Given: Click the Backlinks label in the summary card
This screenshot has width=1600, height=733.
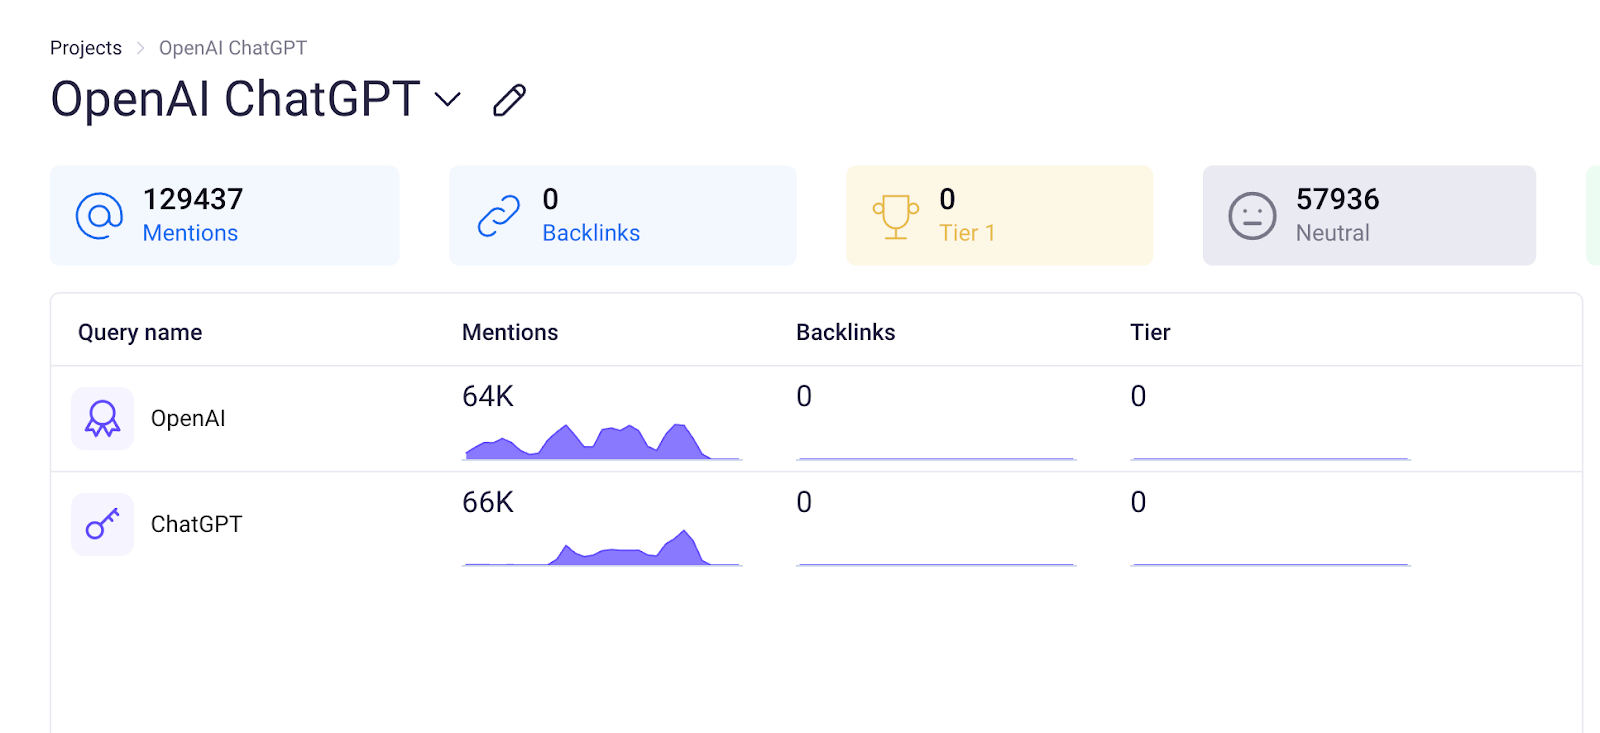Looking at the screenshot, I should [x=591, y=233].
